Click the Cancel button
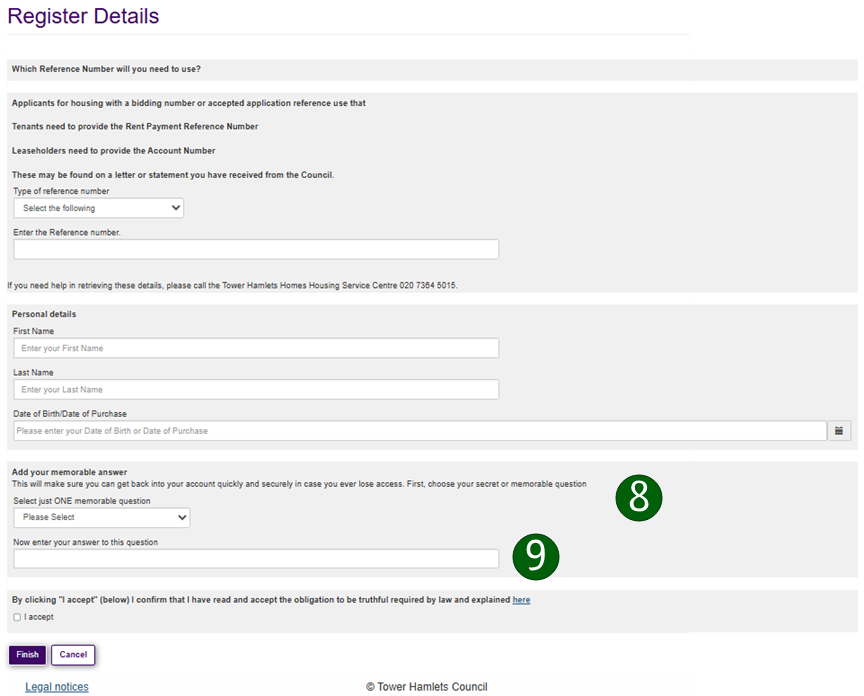 (x=72, y=654)
